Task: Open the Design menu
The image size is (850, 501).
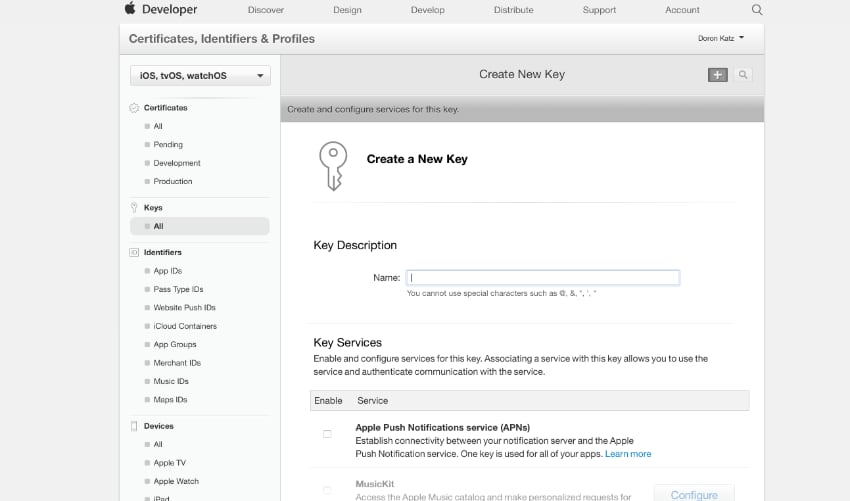Action: [x=347, y=10]
